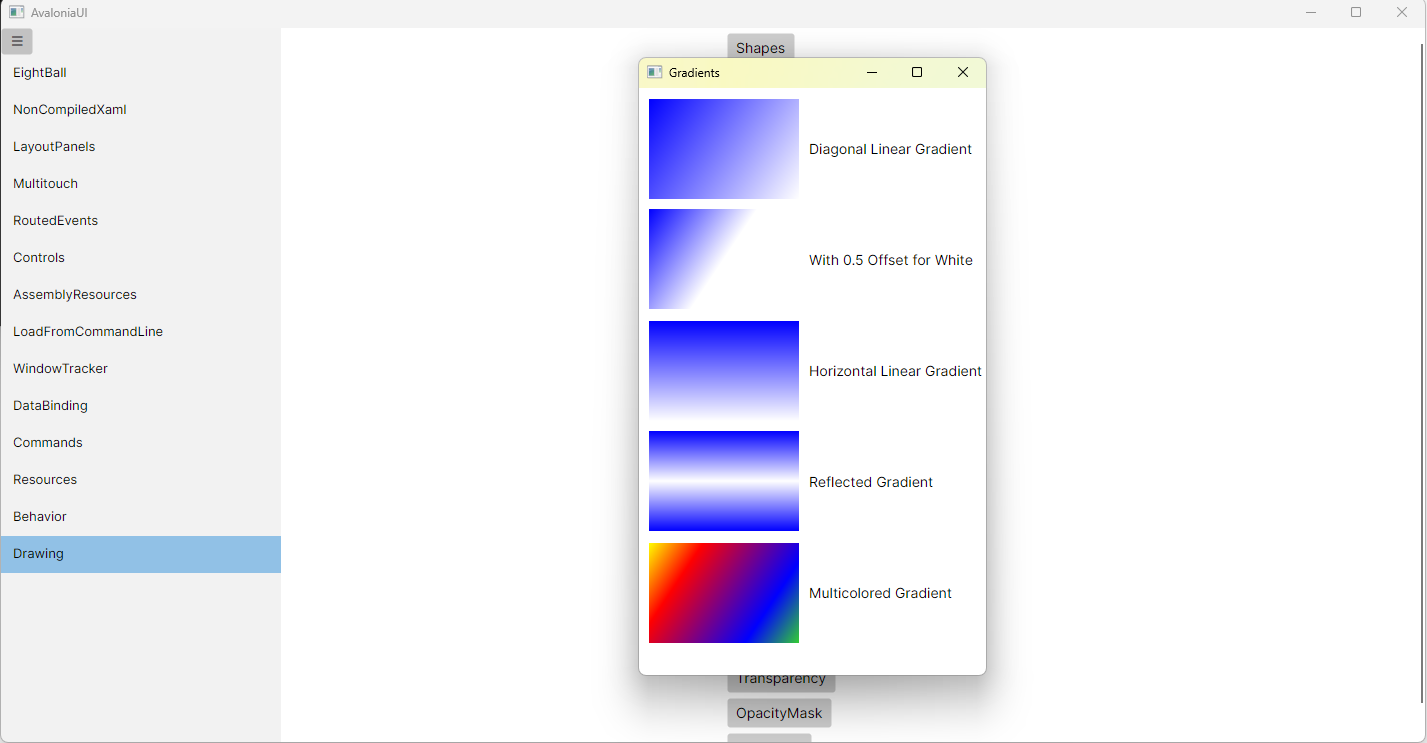The height and width of the screenshot is (743, 1427).
Task: Open the Controls page
Action: tap(141, 258)
